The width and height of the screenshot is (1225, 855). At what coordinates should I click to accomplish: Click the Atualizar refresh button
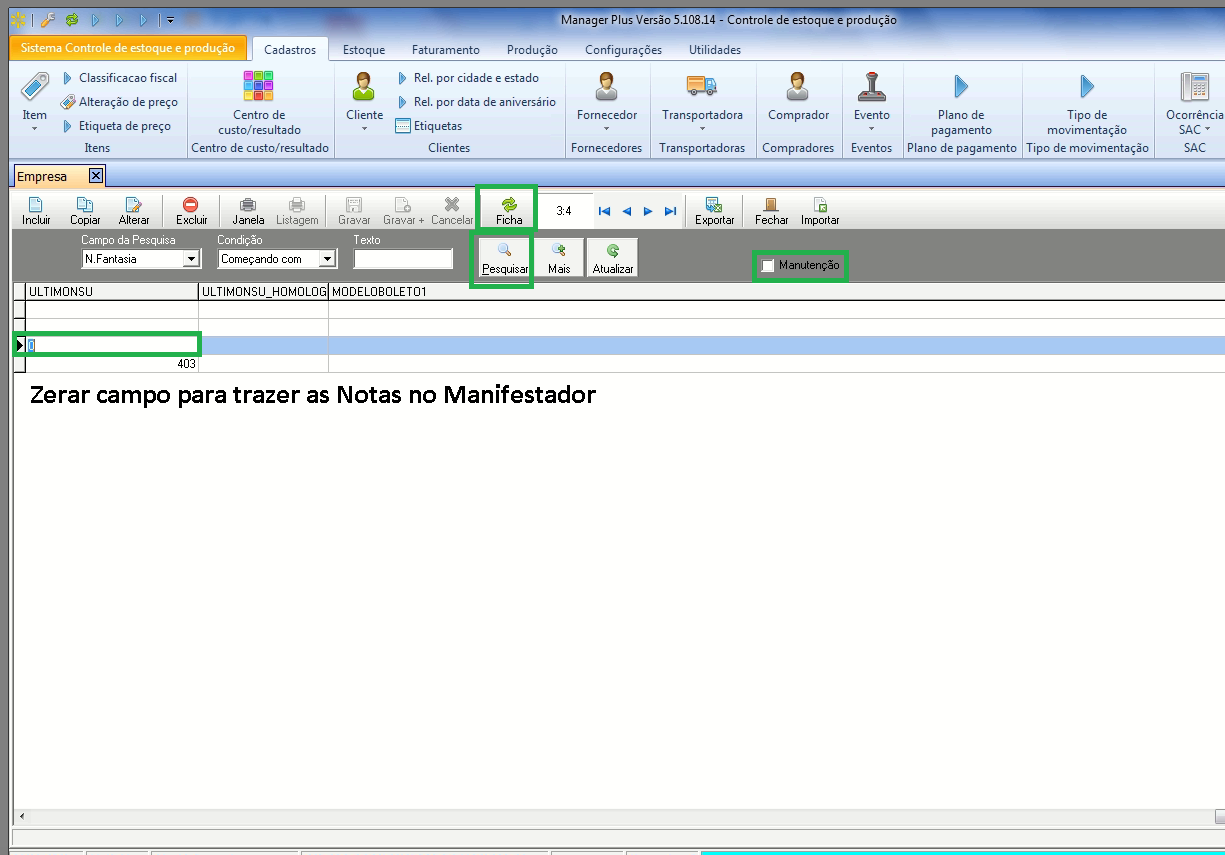[x=613, y=257]
